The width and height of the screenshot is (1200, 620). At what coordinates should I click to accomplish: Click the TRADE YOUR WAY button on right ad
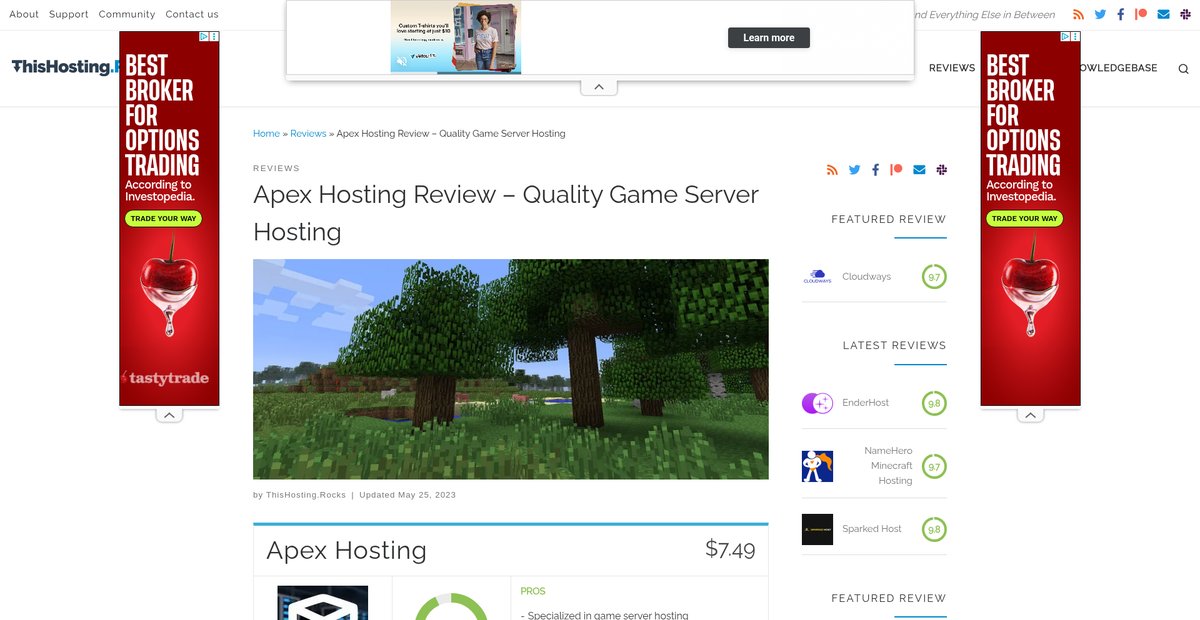pyautogui.click(x=1024, y=218)
